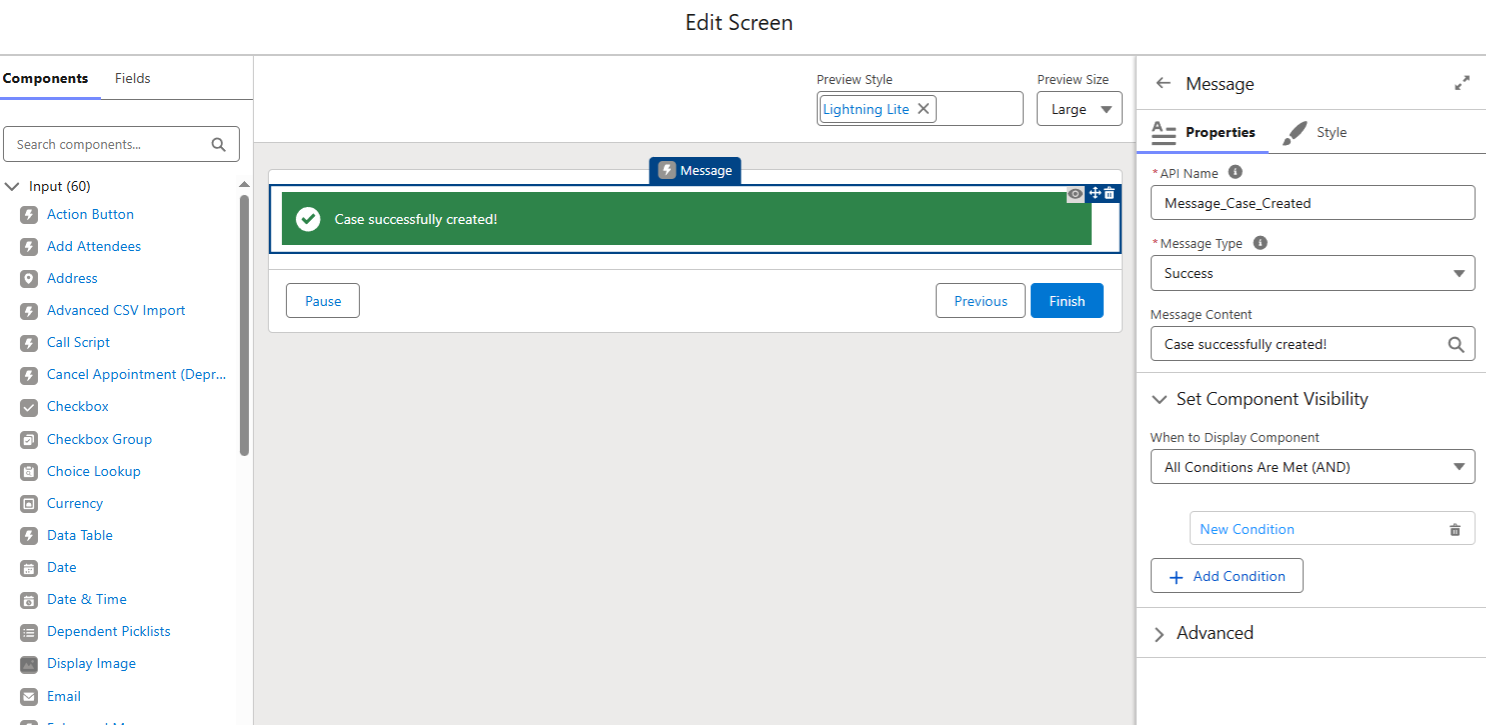Click the Add Condition button

pos(1227,576)
